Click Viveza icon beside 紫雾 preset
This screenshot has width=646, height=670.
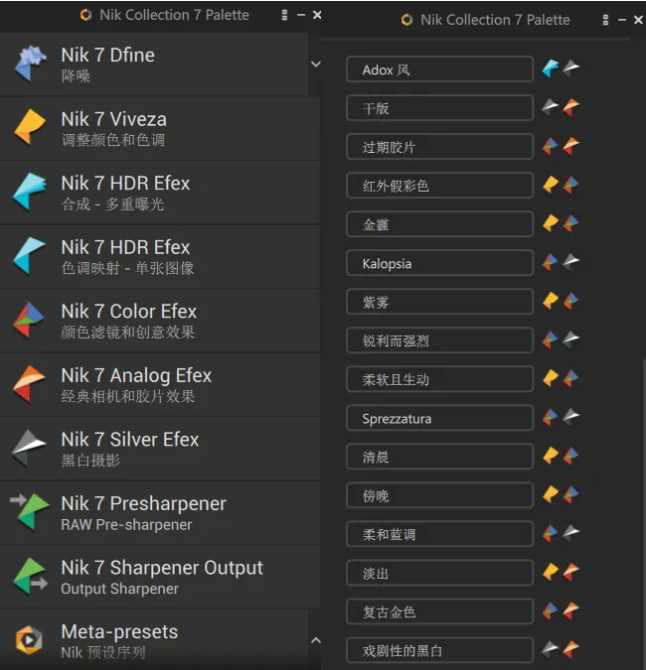point(550,300)
